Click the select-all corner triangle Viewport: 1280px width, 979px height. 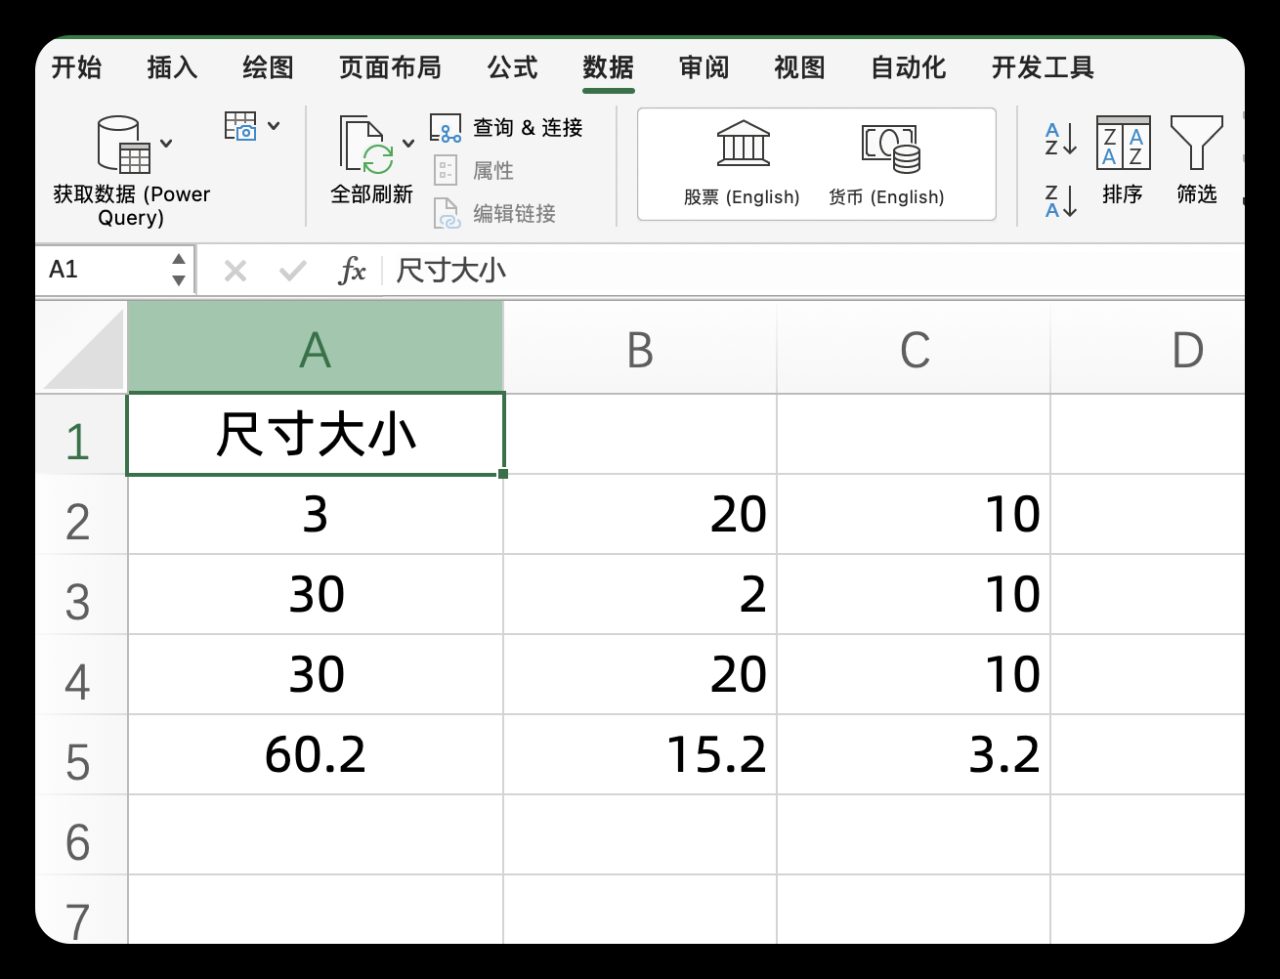click(x=85, y=348)
